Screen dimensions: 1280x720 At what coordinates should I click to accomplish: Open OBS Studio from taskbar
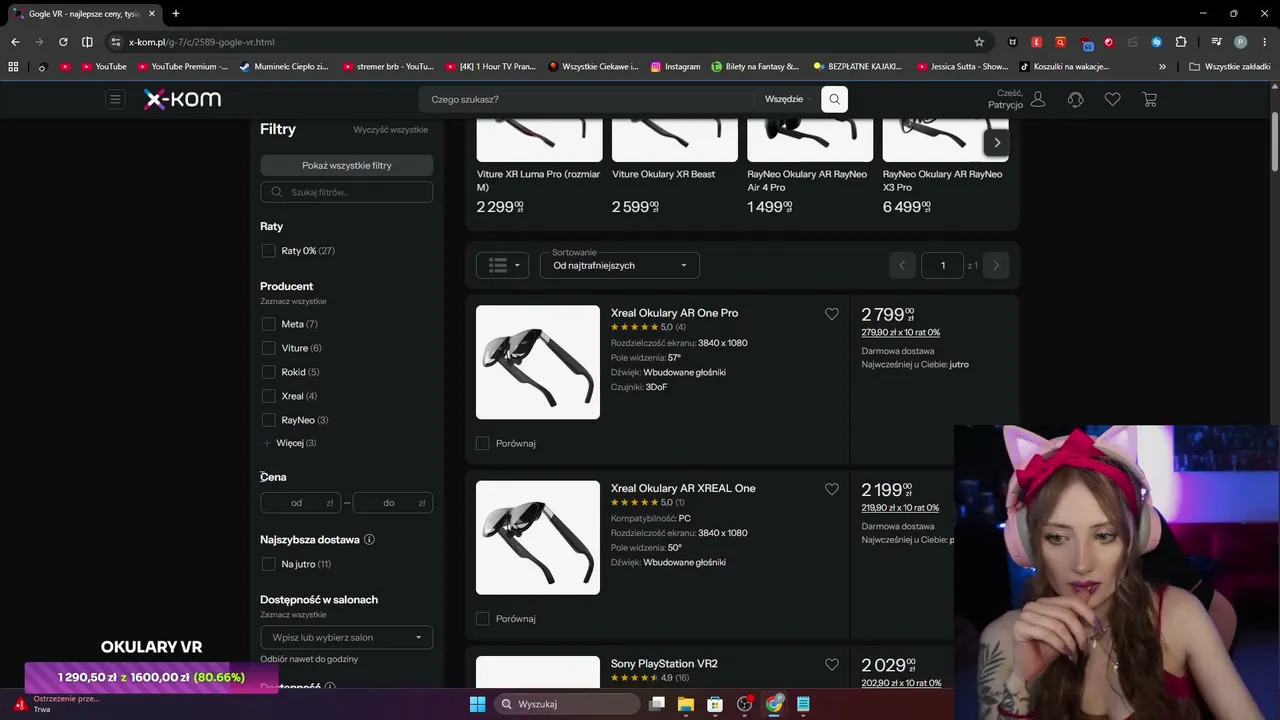(744, 704)
